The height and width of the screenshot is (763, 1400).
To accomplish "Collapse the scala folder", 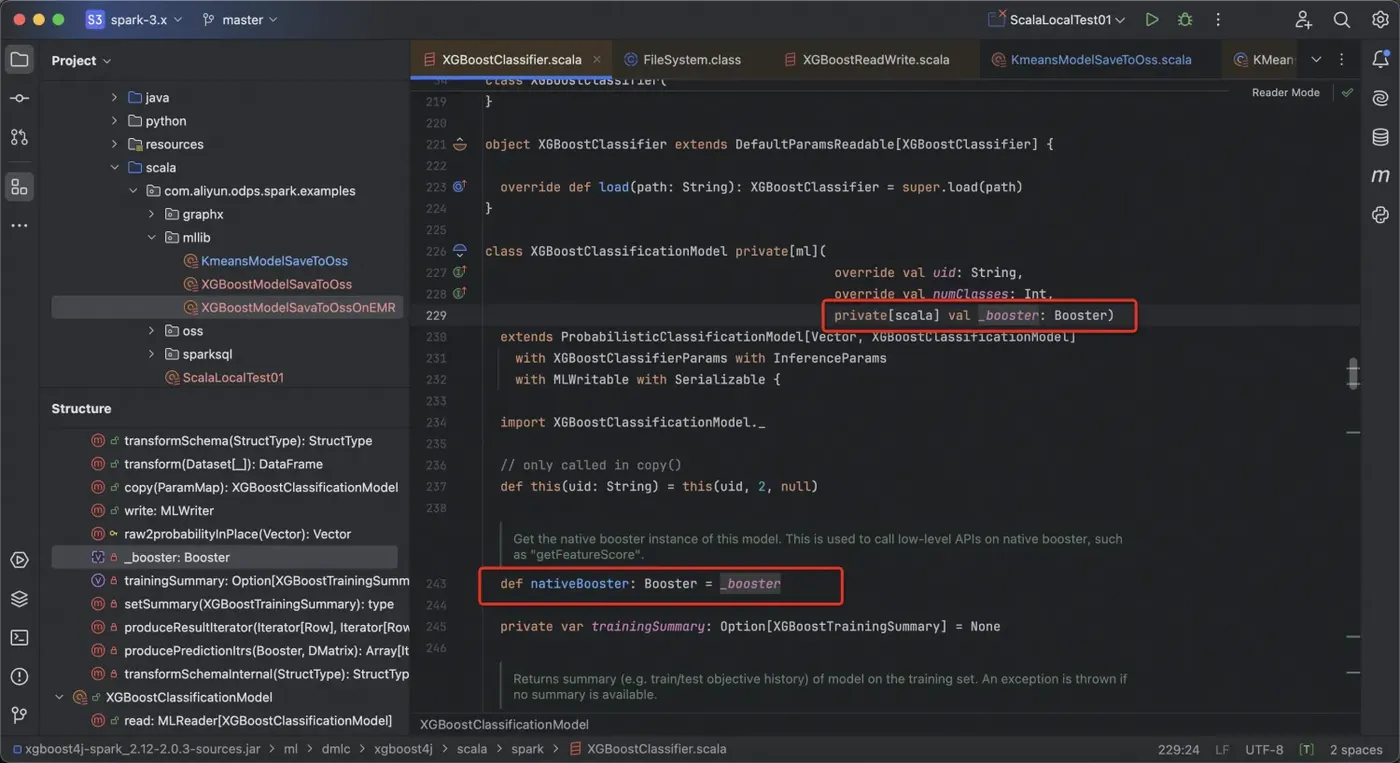I will pyautogui.click(x=115, y=168).
